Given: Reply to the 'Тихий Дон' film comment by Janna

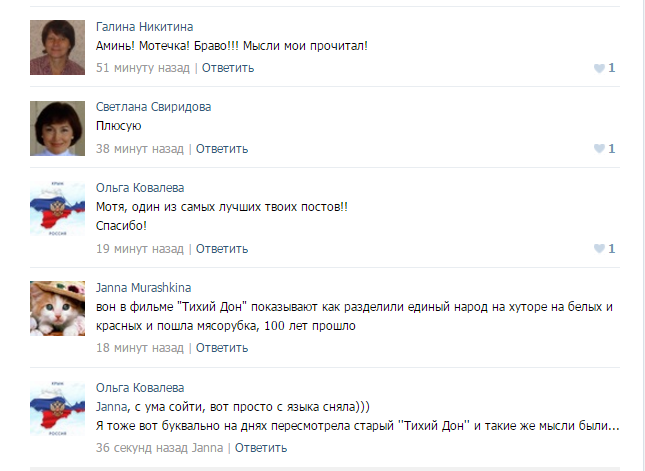Looking at the screenshot, I should [x=221, y=347].
